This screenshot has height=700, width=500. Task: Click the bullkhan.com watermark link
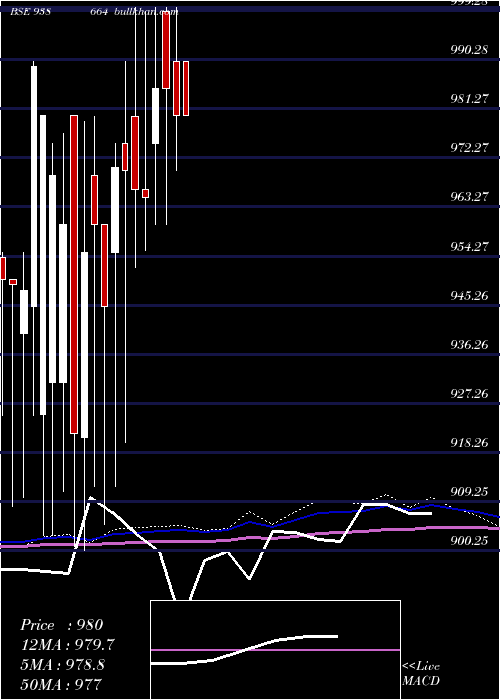[146, 12]
